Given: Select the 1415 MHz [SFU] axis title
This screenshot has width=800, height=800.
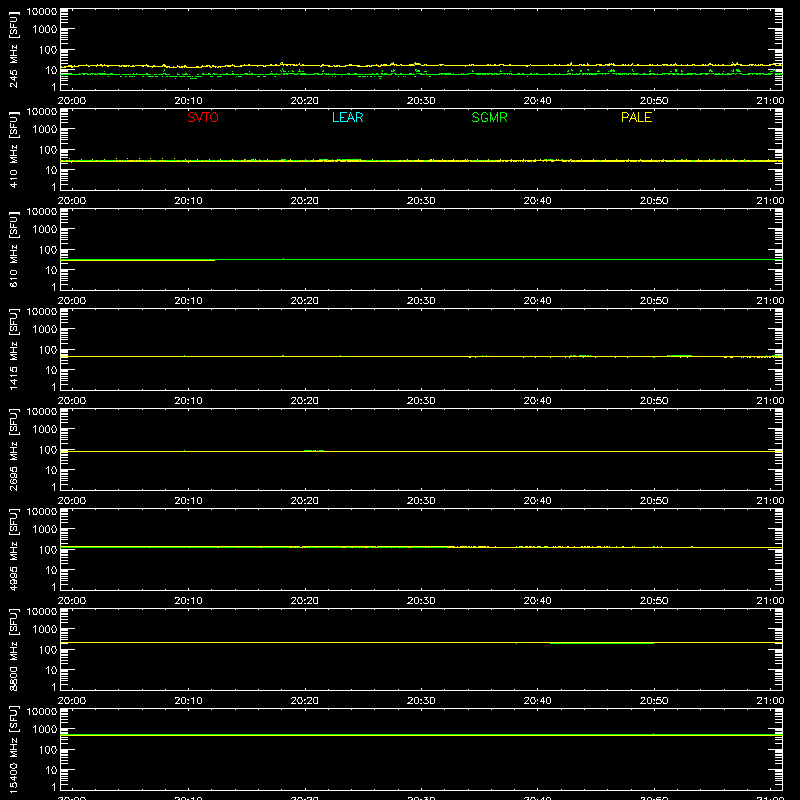Looking at the screenshot, I should coord(13,349).
